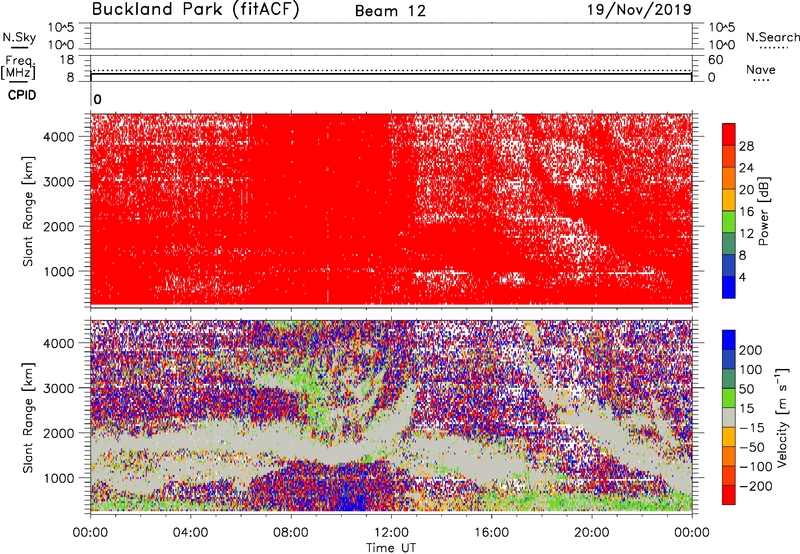This screenshot has width=800, height=554.
Task: Click the '-50' Velocity colorbar tick label
Action: [752, 447]
